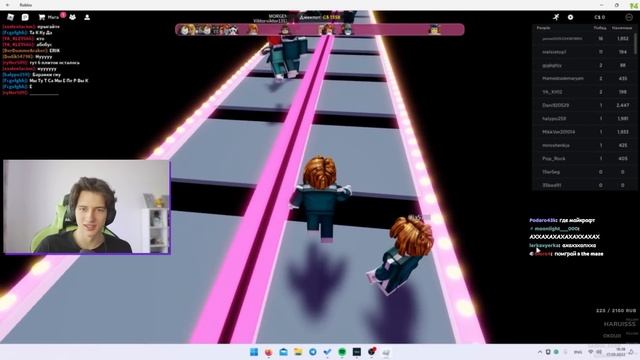Open the Windows Start button

click(254, 352)
